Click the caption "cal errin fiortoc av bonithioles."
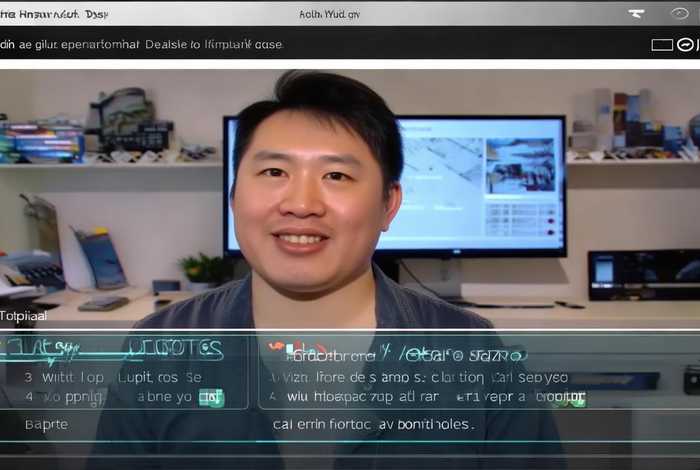This screenshot has width=700, height=470. point(373,424)
